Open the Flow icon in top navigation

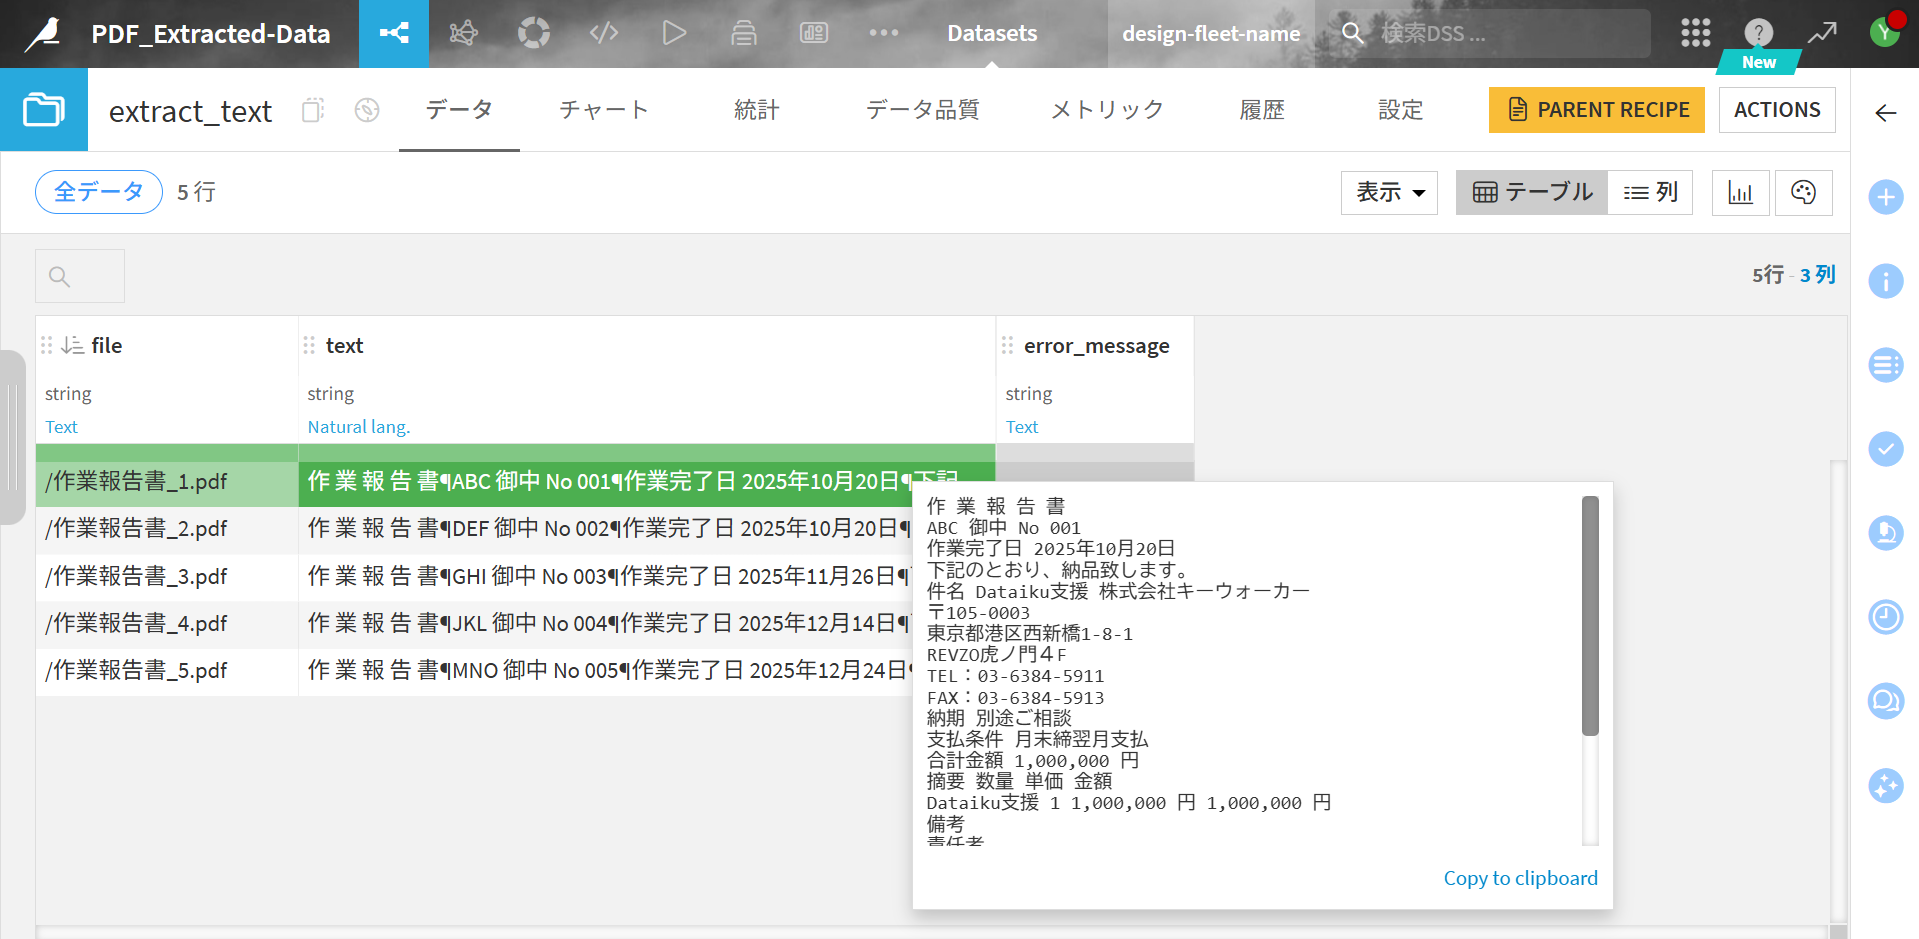point(394,33)
